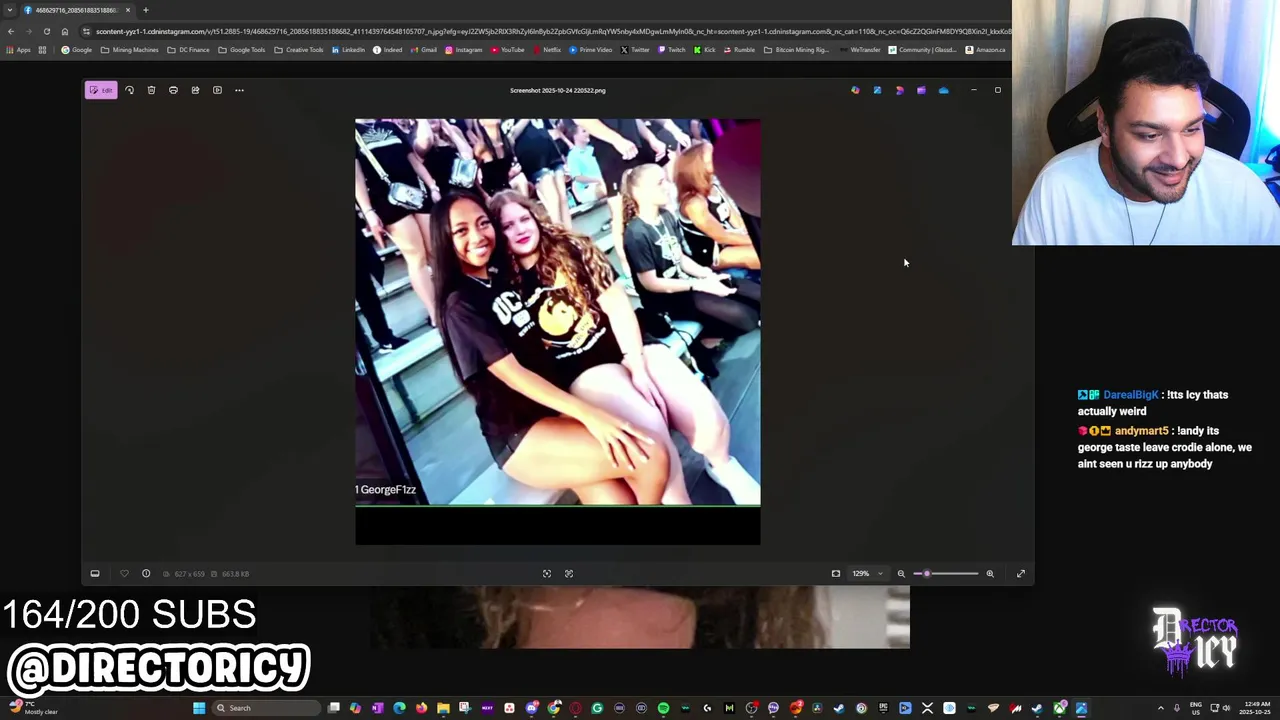Open the Gmail bookmark
Screen dimensions: 1280x720
pos(423,50)
